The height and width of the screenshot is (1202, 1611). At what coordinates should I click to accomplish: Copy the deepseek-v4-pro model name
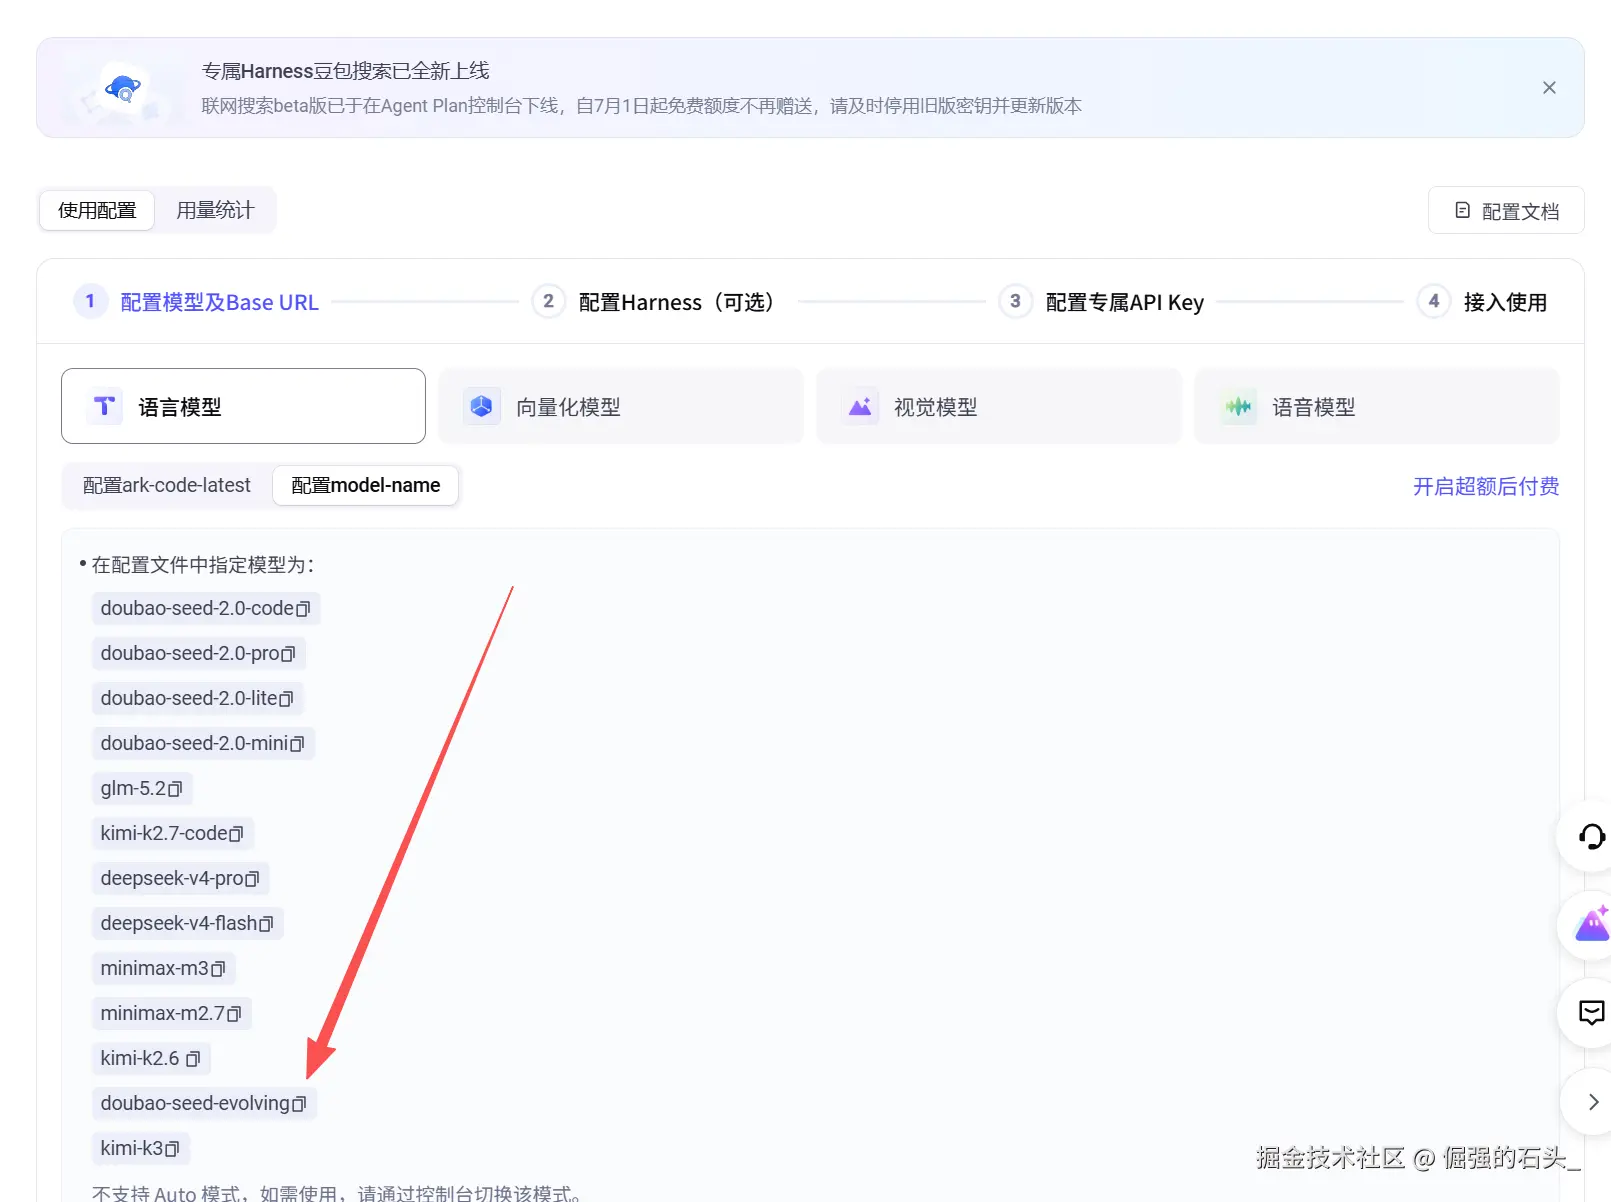252,879
